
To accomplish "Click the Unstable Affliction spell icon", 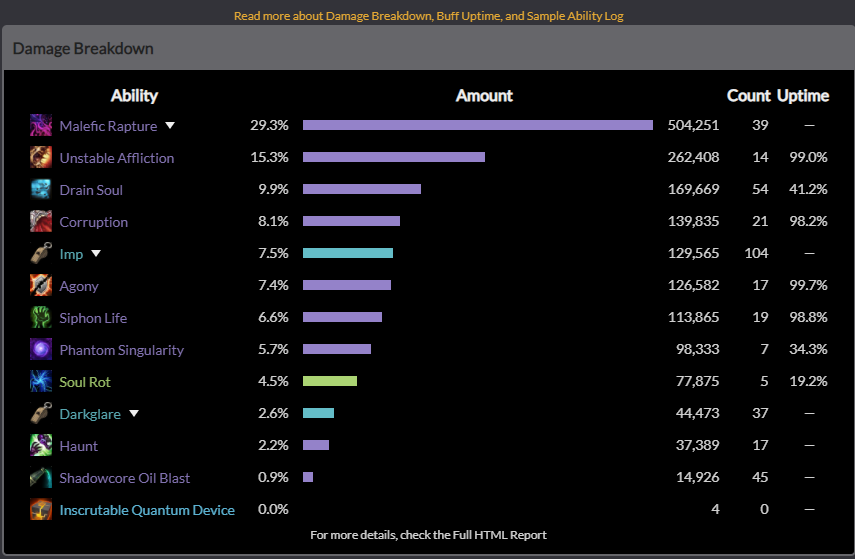I will [41, 158].
